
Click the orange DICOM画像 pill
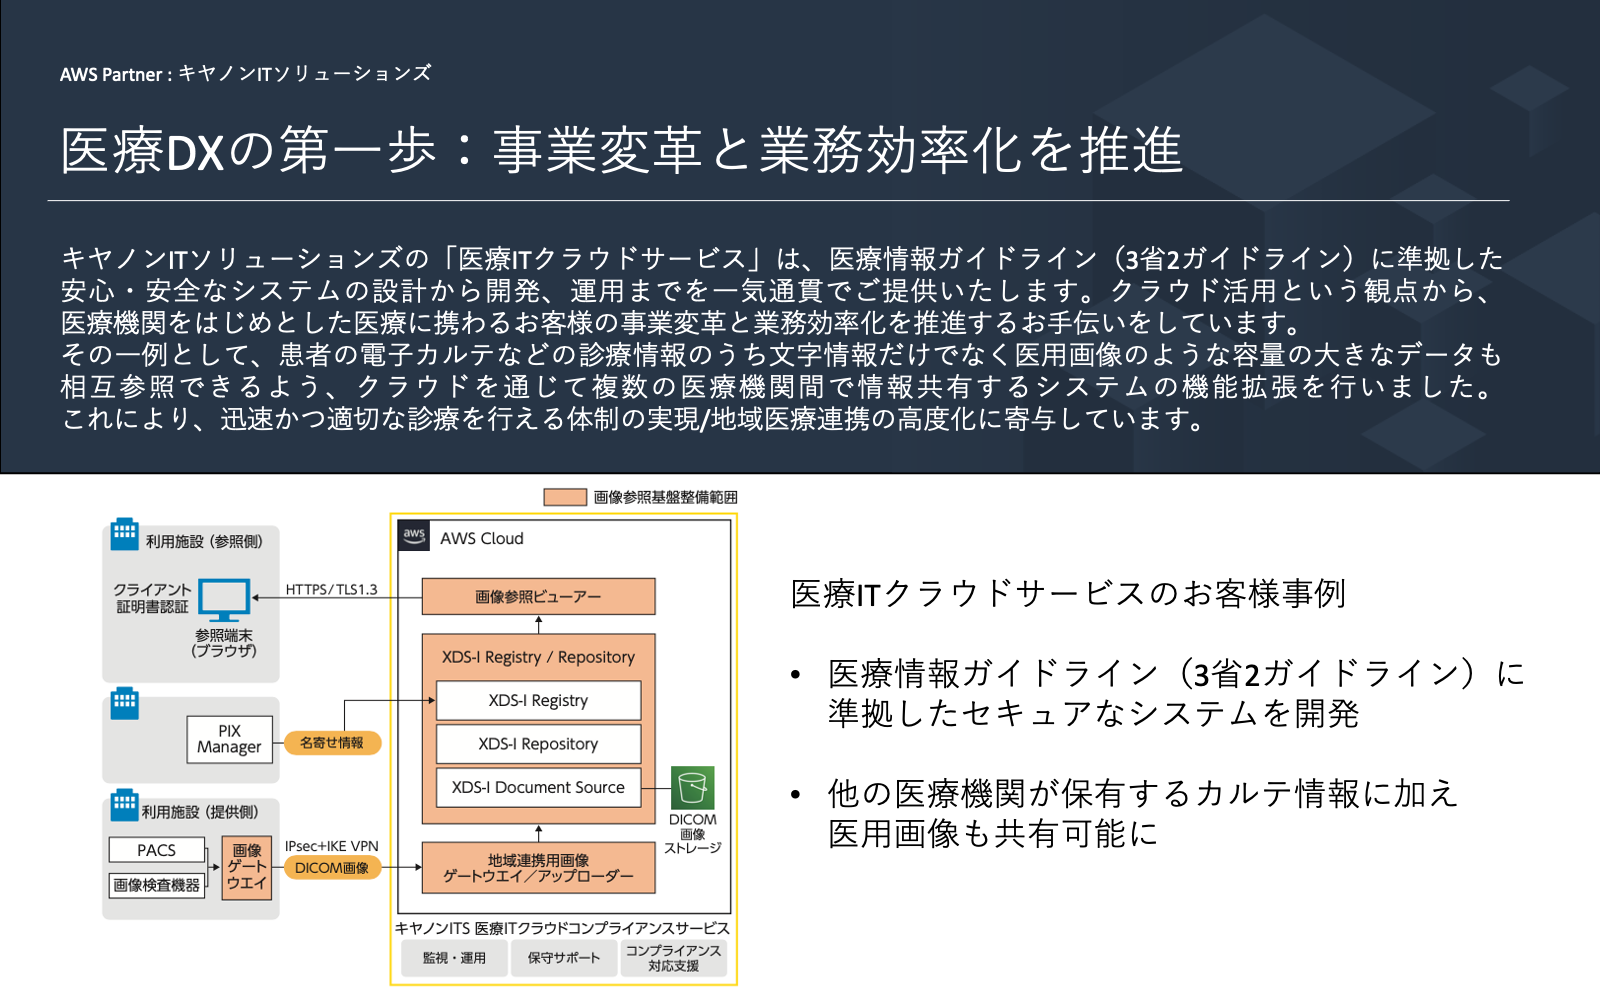click(x=332, y=868)
